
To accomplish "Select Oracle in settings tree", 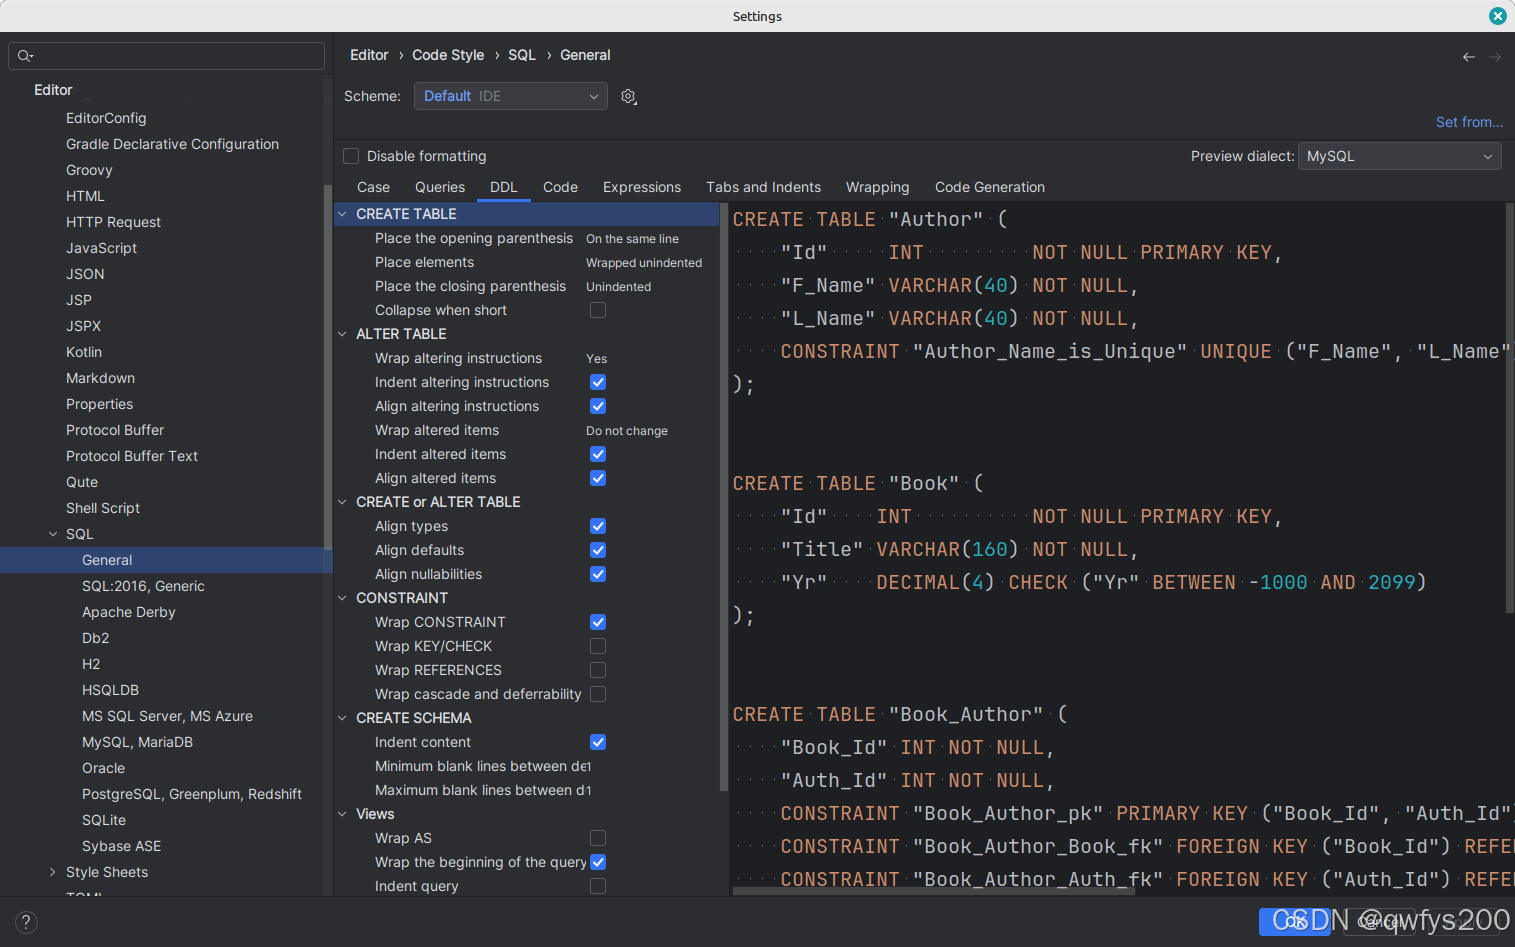I will click(x=103, y=768).
